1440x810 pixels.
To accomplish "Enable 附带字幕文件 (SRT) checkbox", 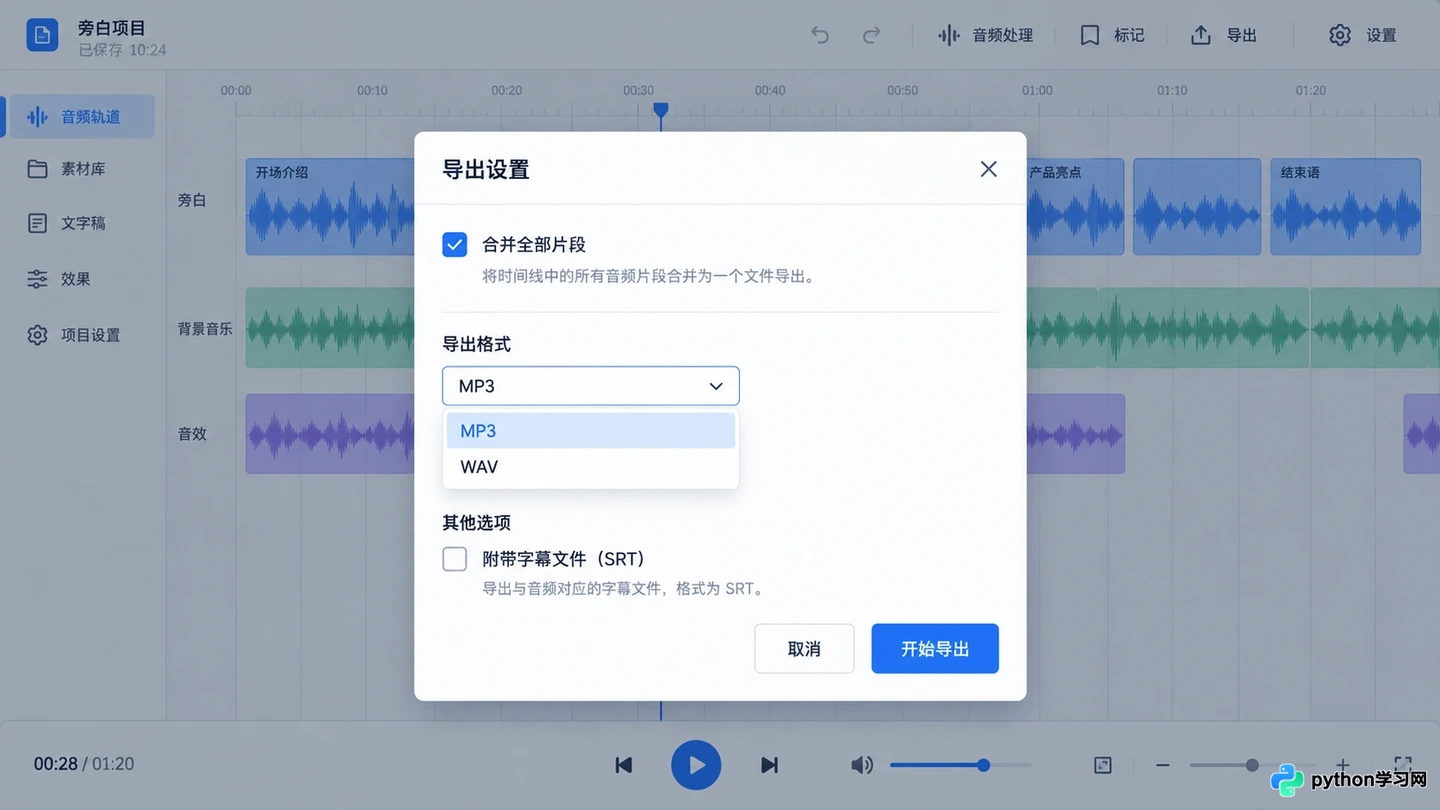I will (x=455, y=559).
